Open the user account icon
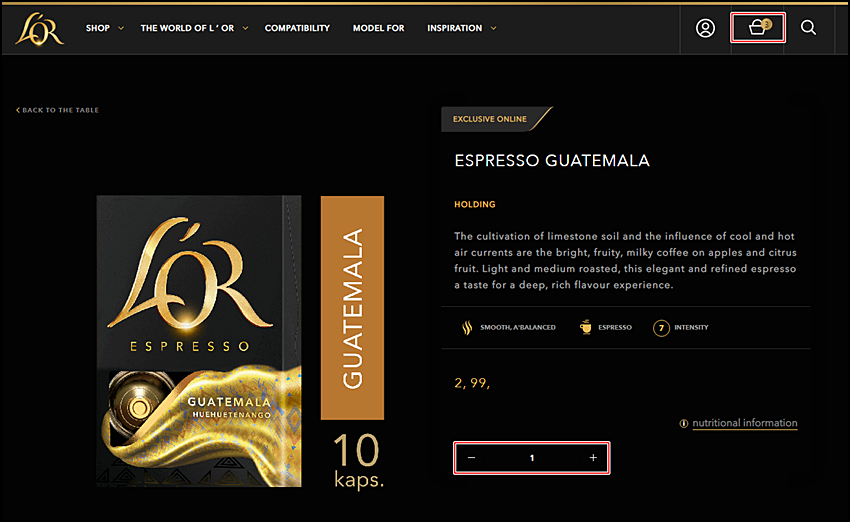 pyautogui.click(x=705, y=28)
